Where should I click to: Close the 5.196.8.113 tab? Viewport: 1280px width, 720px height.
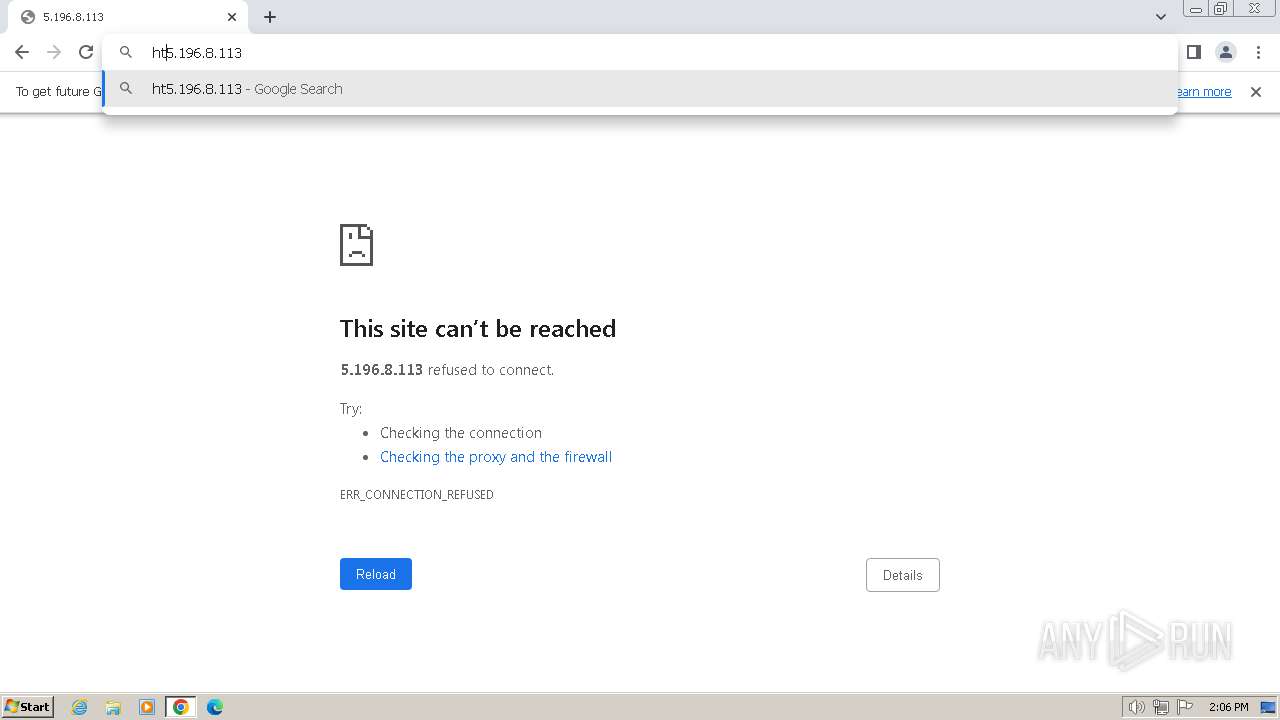pos(232,17)
